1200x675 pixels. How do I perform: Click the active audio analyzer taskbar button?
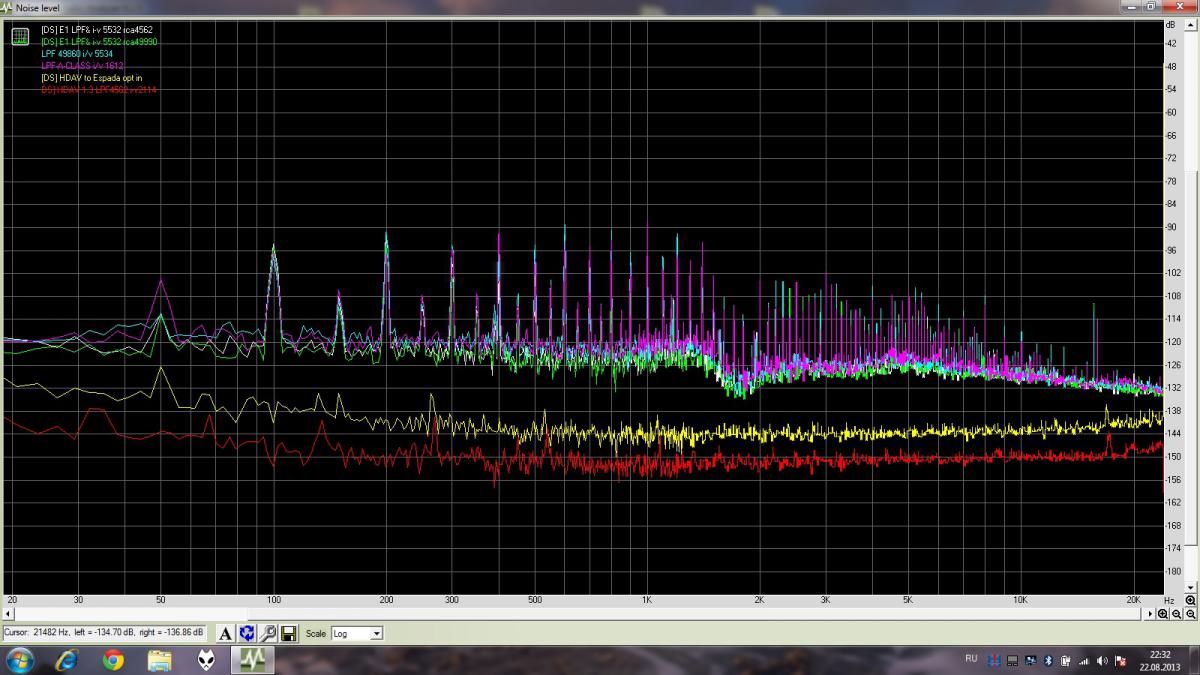click(253, 660)
